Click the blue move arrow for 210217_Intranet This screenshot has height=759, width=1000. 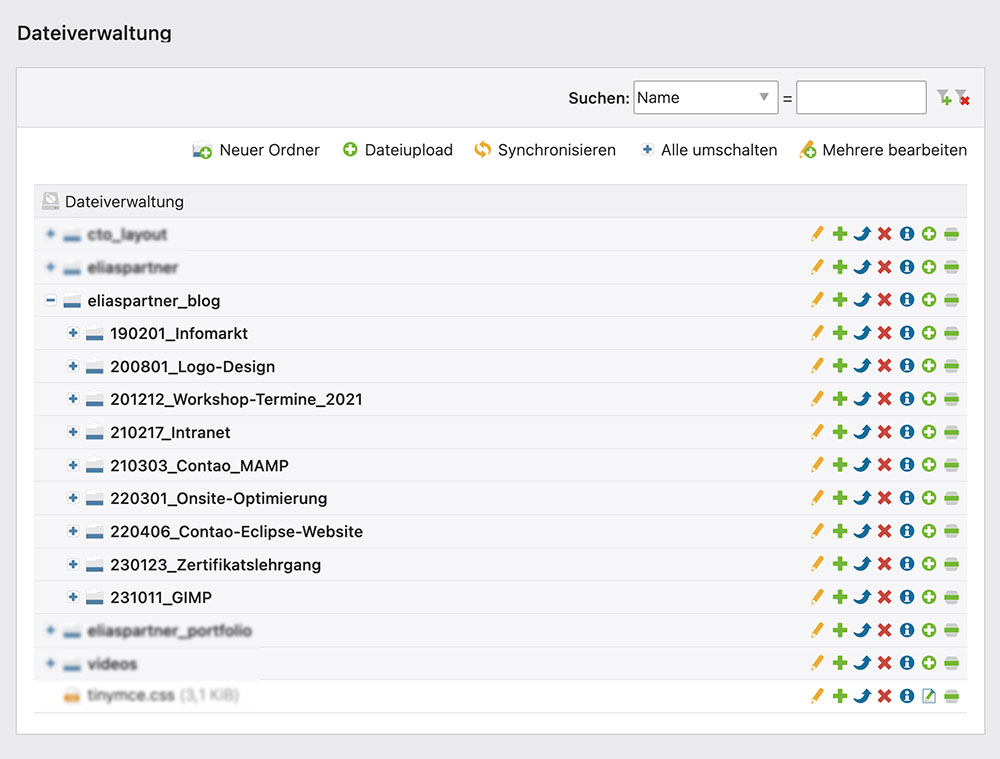click(862, 432)
